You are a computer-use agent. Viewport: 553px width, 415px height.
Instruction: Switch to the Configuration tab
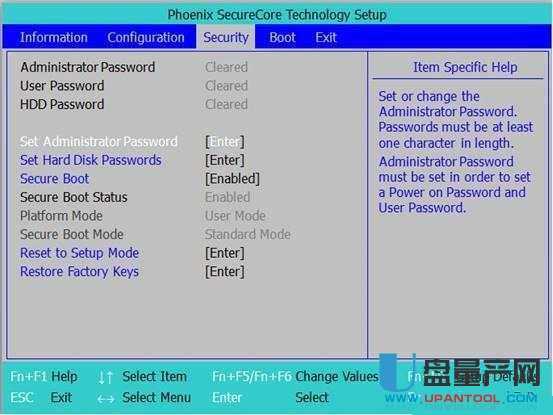146,37
